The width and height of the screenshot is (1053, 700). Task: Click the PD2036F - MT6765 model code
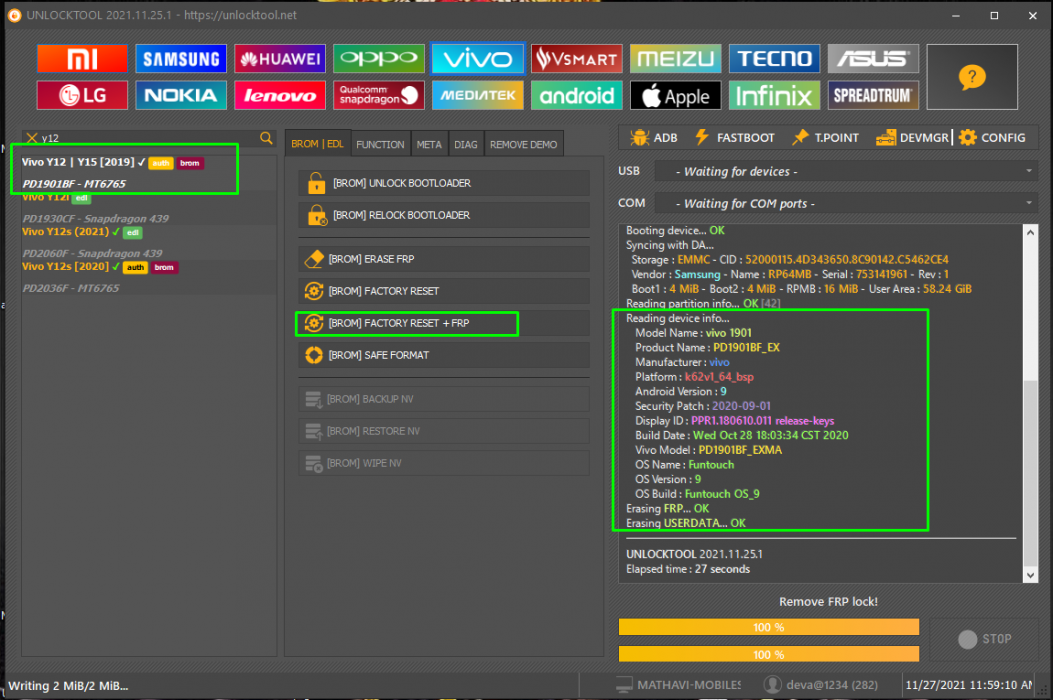(71, 288)
